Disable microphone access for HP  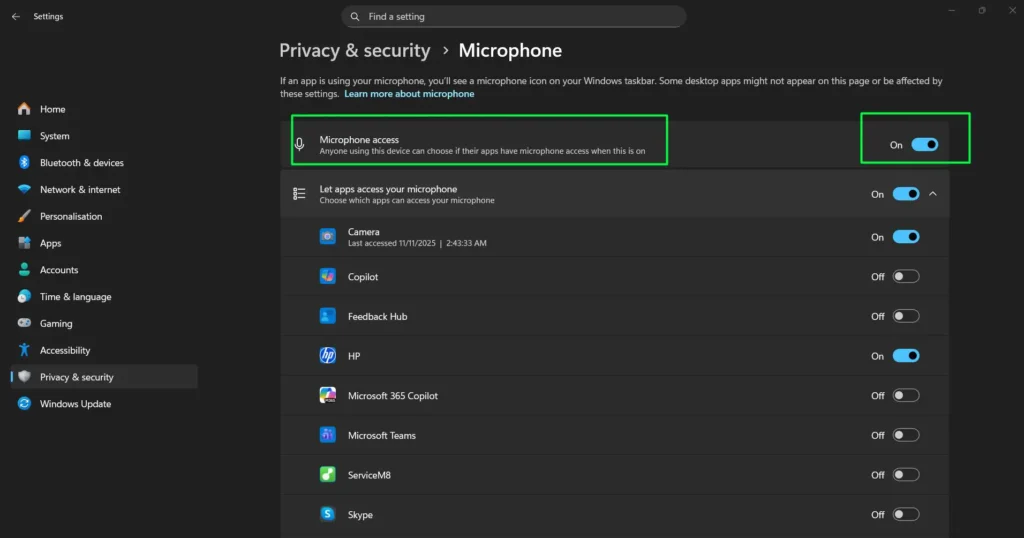[x=906, y=356]
